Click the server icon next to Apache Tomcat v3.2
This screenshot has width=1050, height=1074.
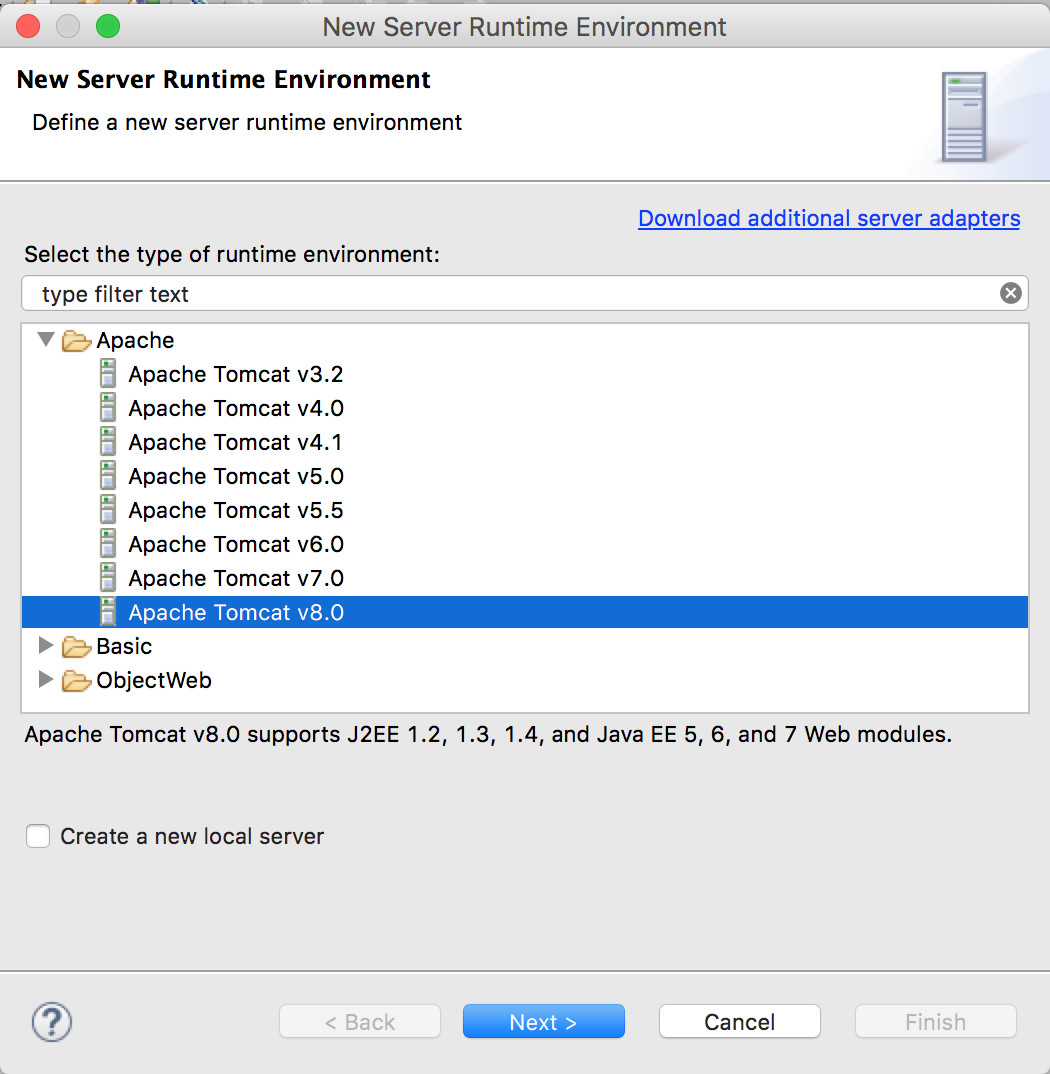[108, 374]
